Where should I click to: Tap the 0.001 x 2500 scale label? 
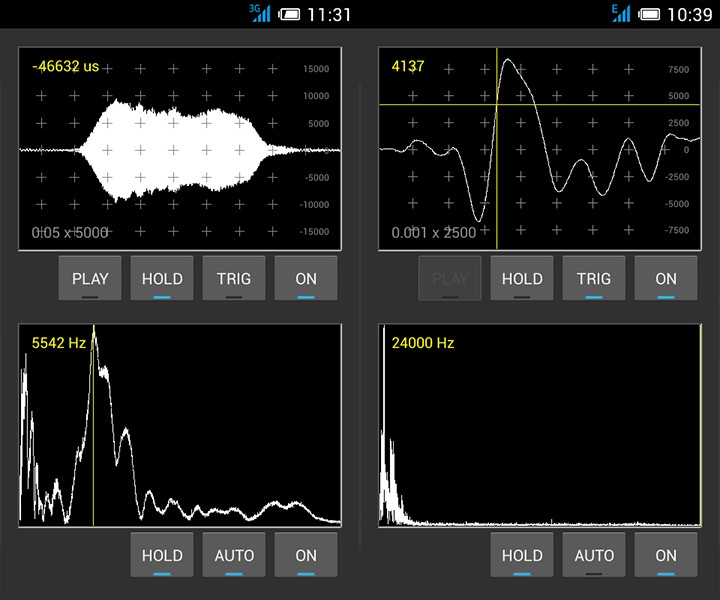click(433, 232)
